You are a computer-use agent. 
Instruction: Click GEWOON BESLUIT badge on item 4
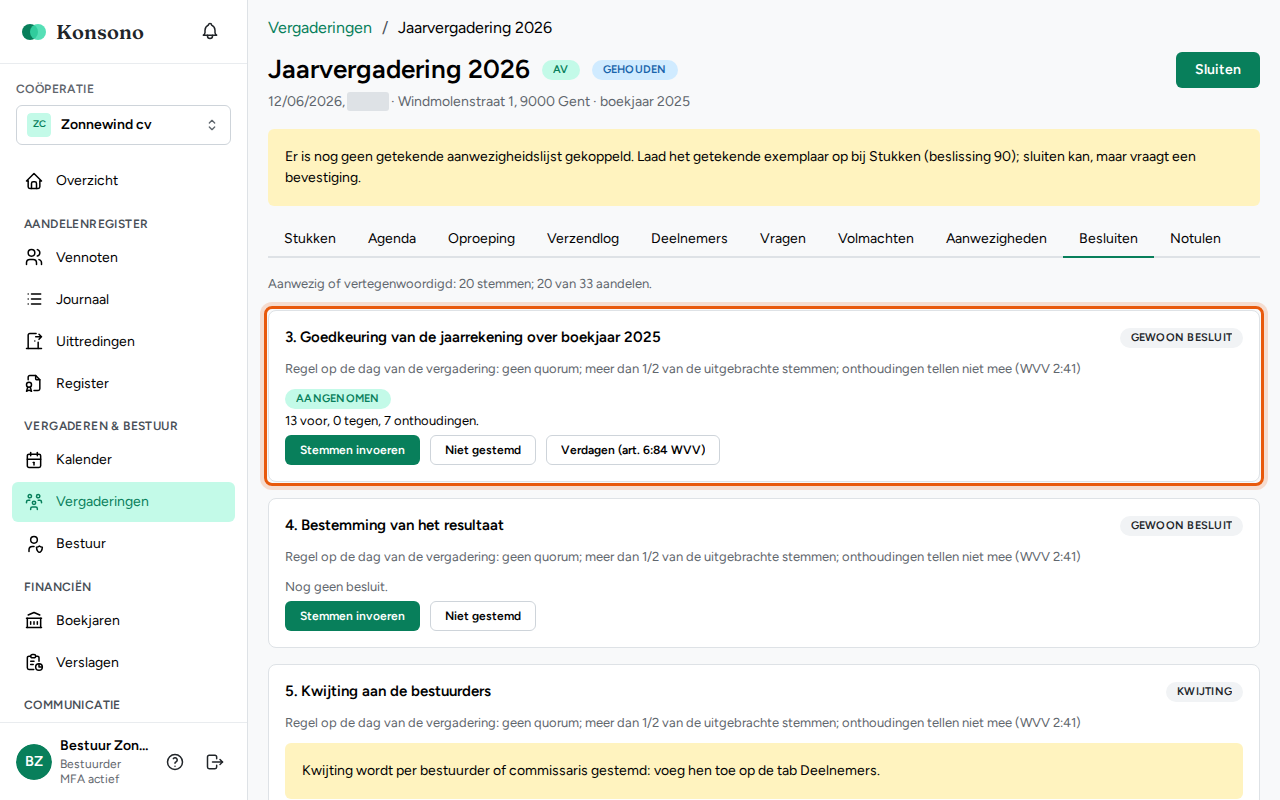(x=1181, y=526)
